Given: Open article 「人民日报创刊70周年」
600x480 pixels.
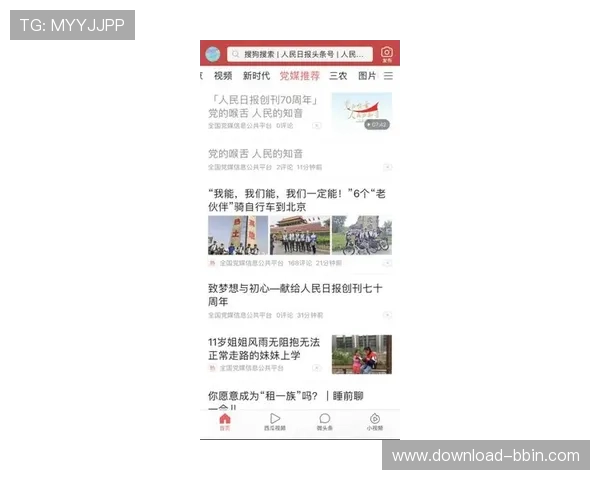Looking at the screenshot, I should point(264,106).
